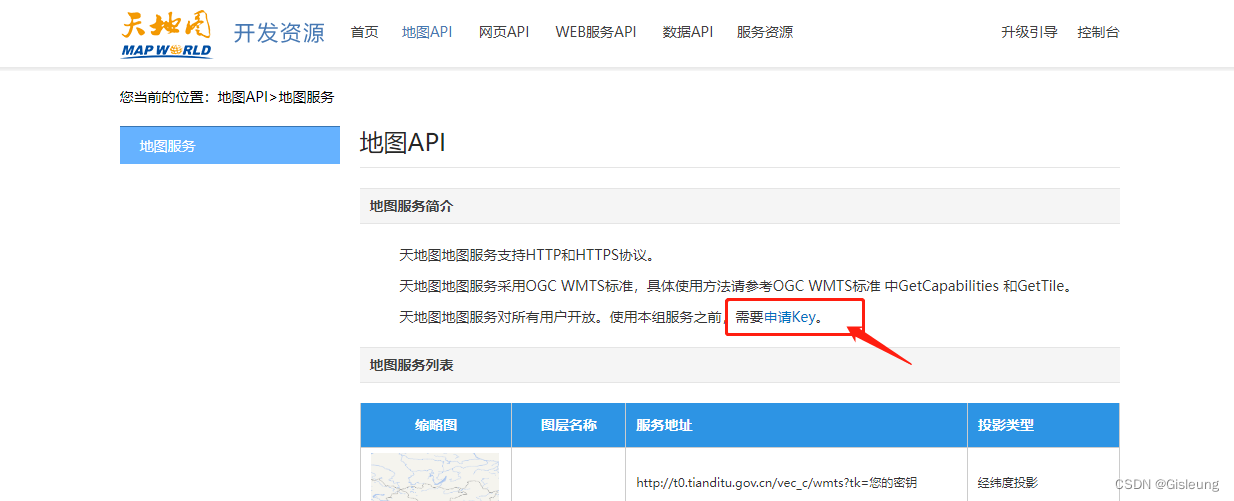The width and height of the screenshot is (1234, 501).
Task: Click the map thumbnail in the table
Action: (x=435, y=477)
